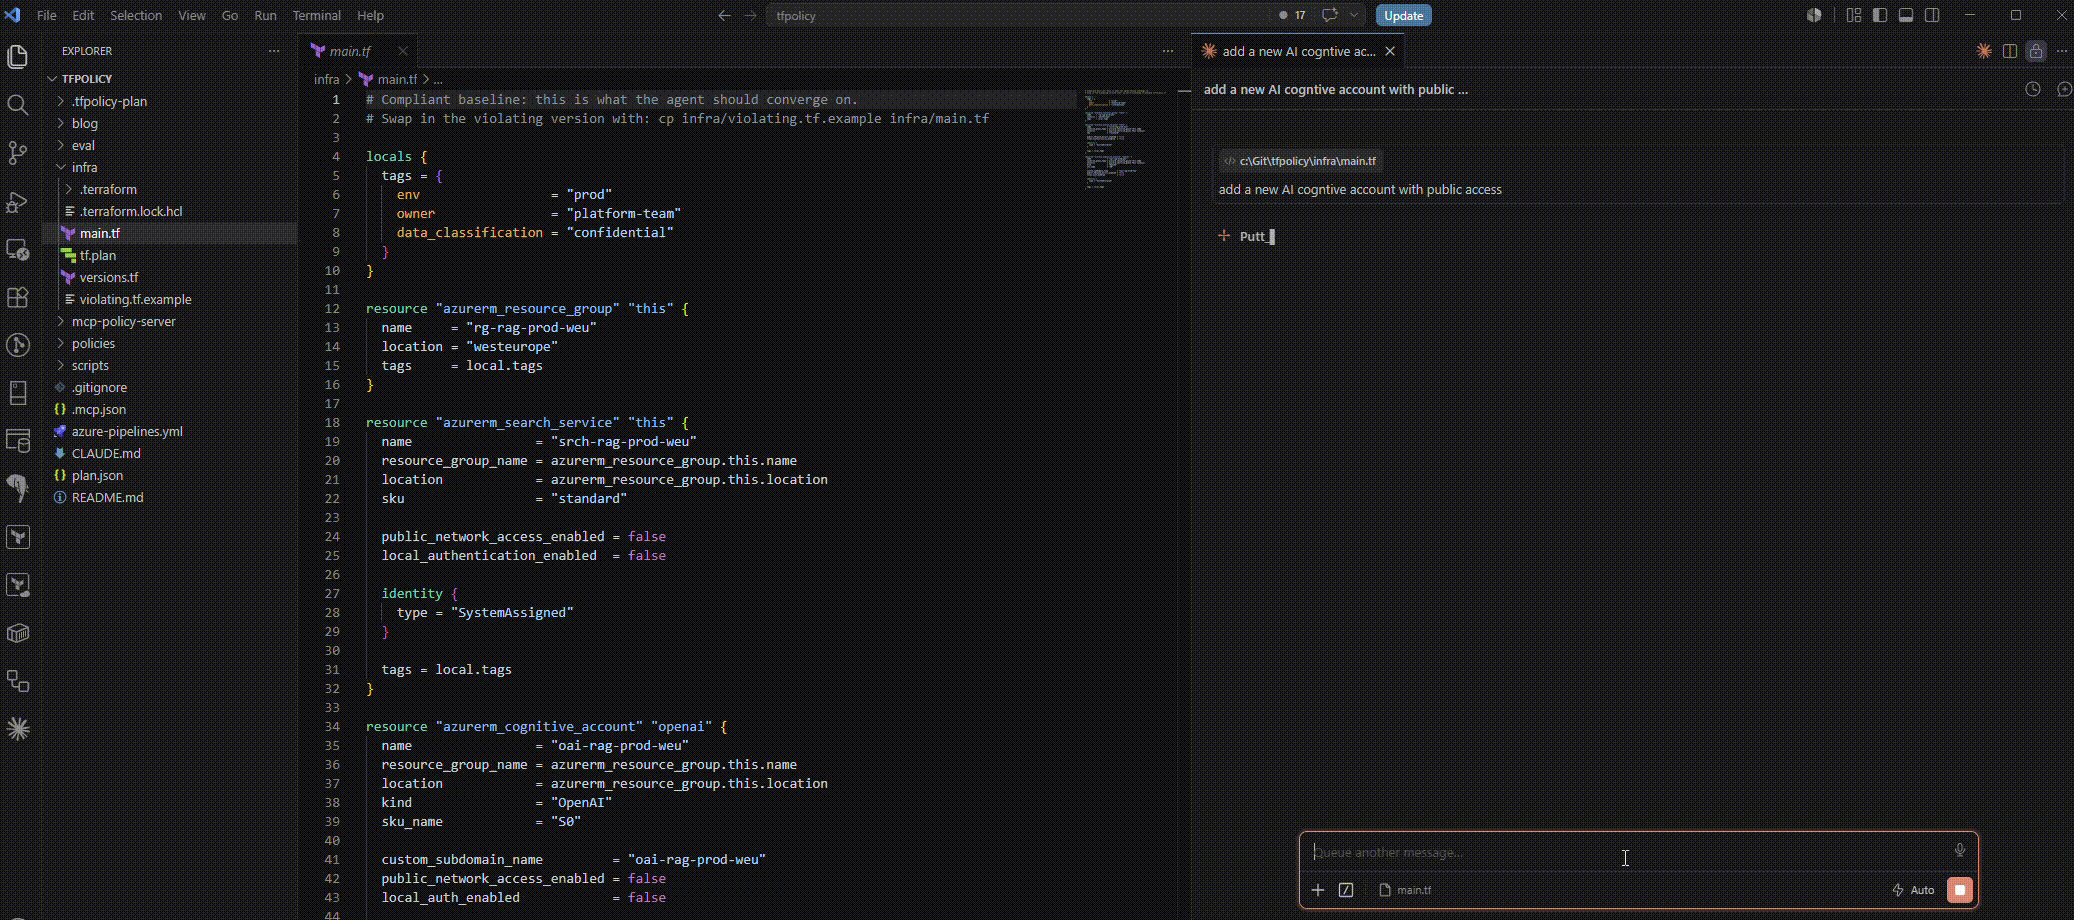Expand the .tfpolicy-plan folder
The image size is (2074, 920).
(61, 101)
